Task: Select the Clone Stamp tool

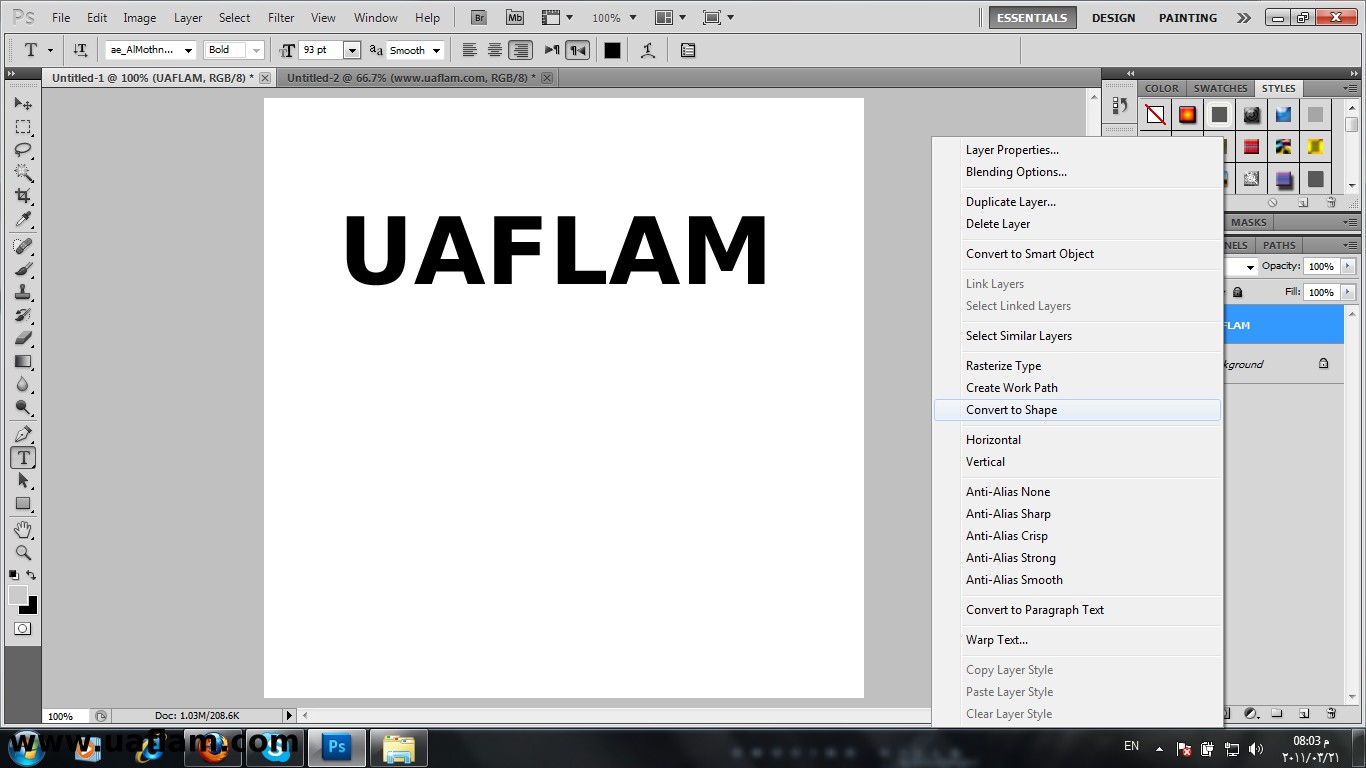Action: [22, 292]
